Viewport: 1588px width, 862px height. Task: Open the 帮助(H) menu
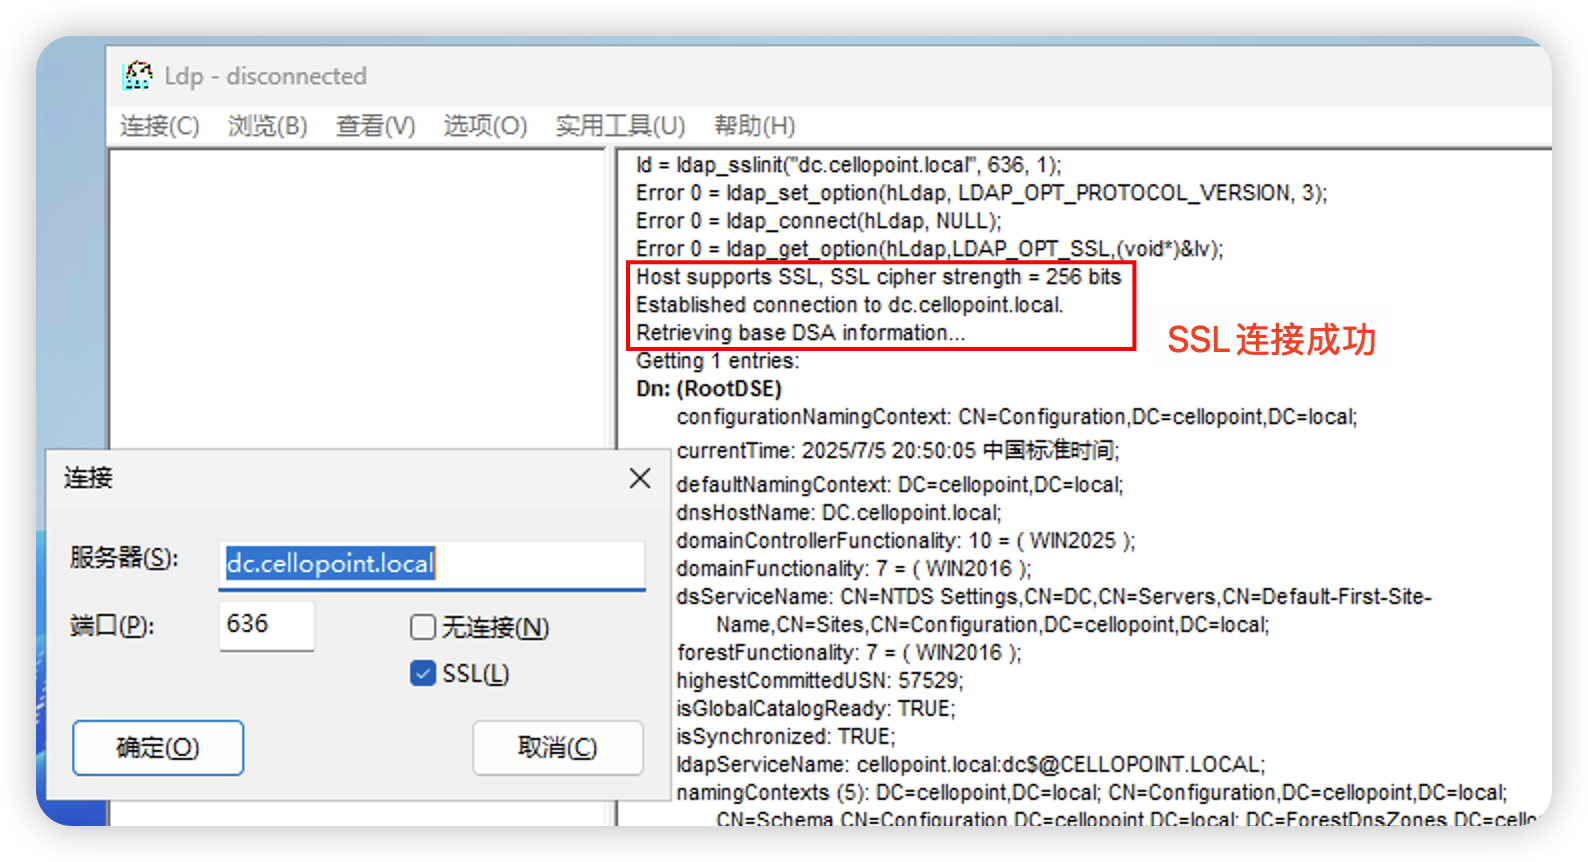[x=754, y=126]
